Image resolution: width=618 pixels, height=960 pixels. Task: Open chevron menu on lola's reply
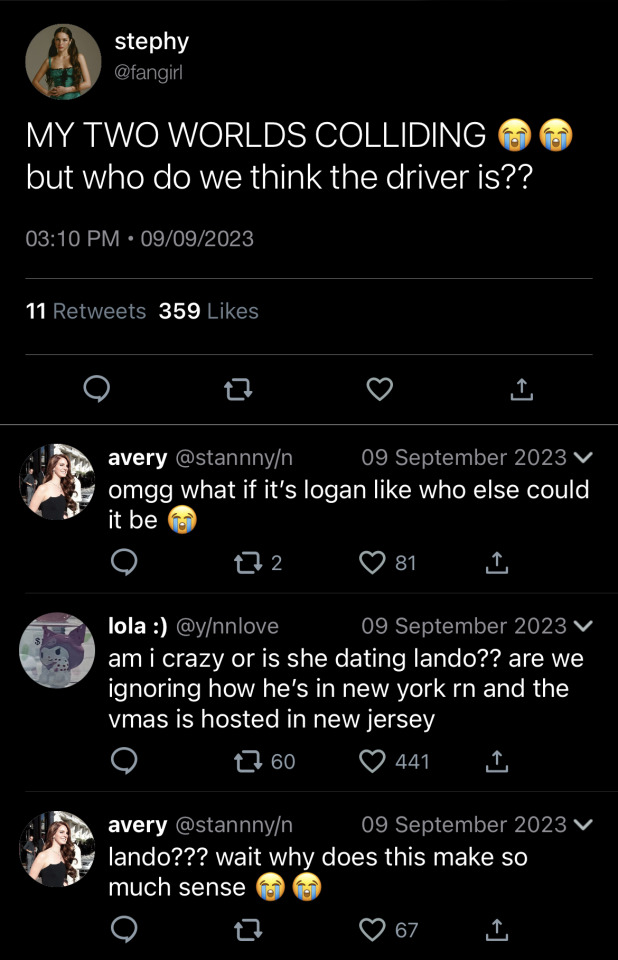tap(585, 626)
